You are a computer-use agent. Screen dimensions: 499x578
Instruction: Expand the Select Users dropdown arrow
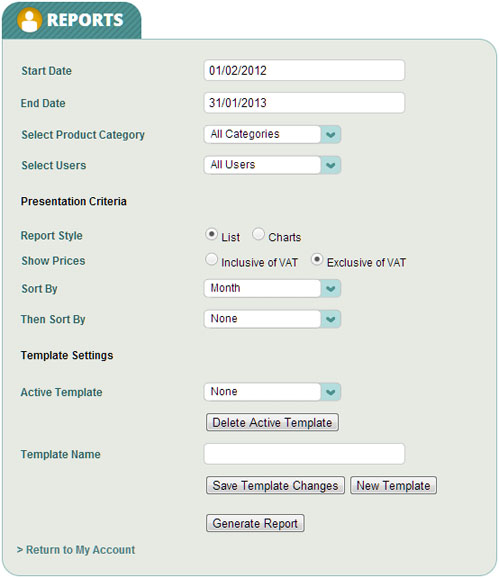click(x=331, y=165)
